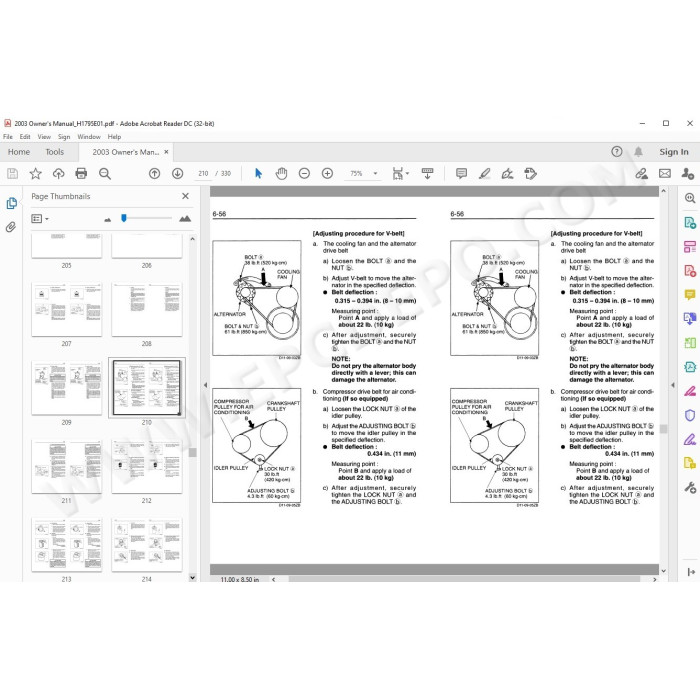
Task: Open the Comment tool in right pane
Action: point(690,295)
